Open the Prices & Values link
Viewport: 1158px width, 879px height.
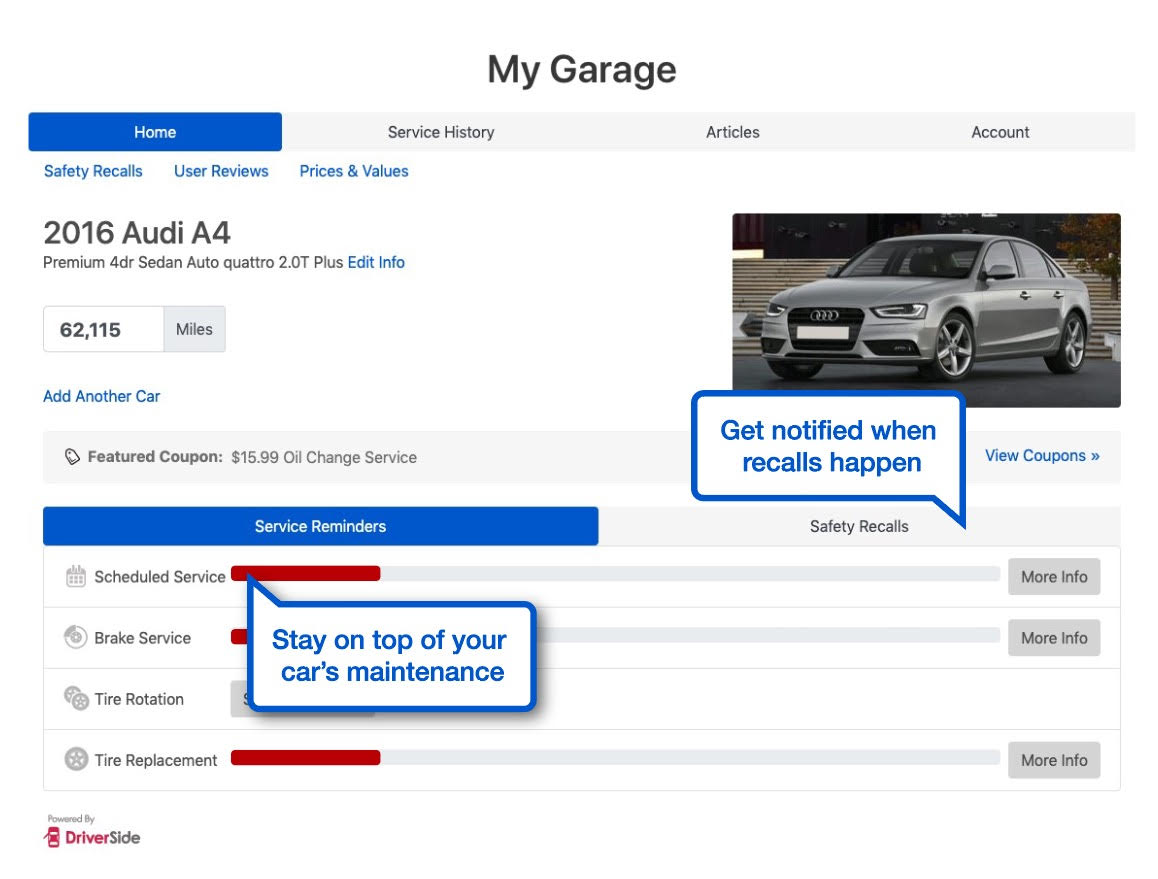pos(354,171)
